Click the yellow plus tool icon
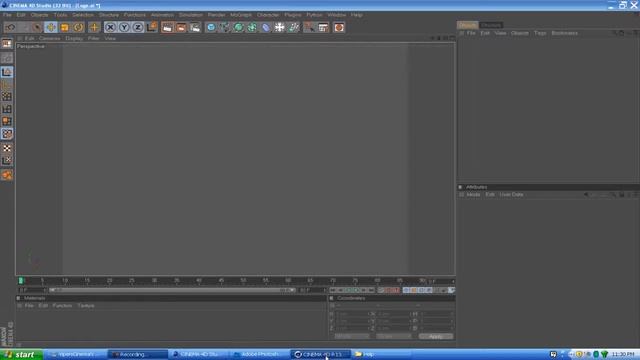Screen dimensions: 640x360 (94, 27)
